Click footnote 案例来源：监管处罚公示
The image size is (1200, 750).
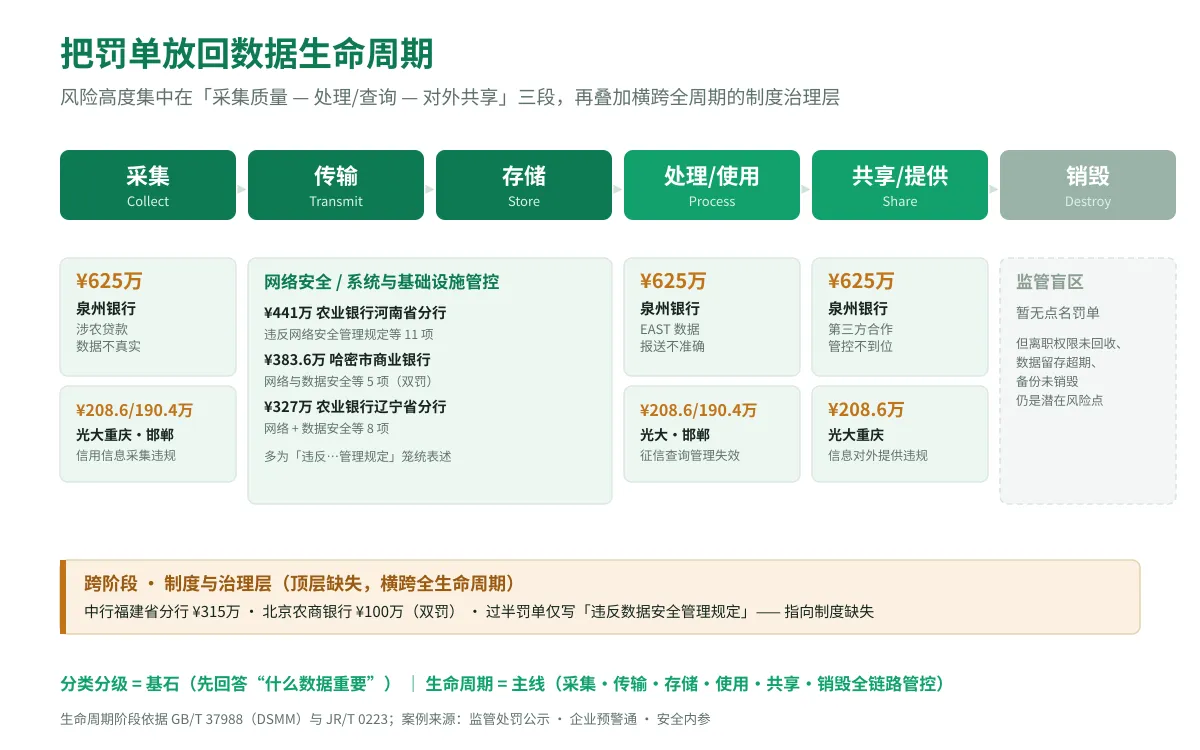[x=556, y=719]
